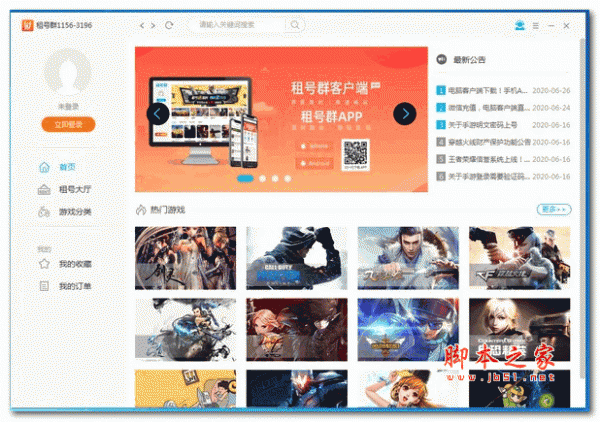Open the hamburger menu in title bar
The width and height of the screenshot is (600, 422).
click(x=536, y=26)
